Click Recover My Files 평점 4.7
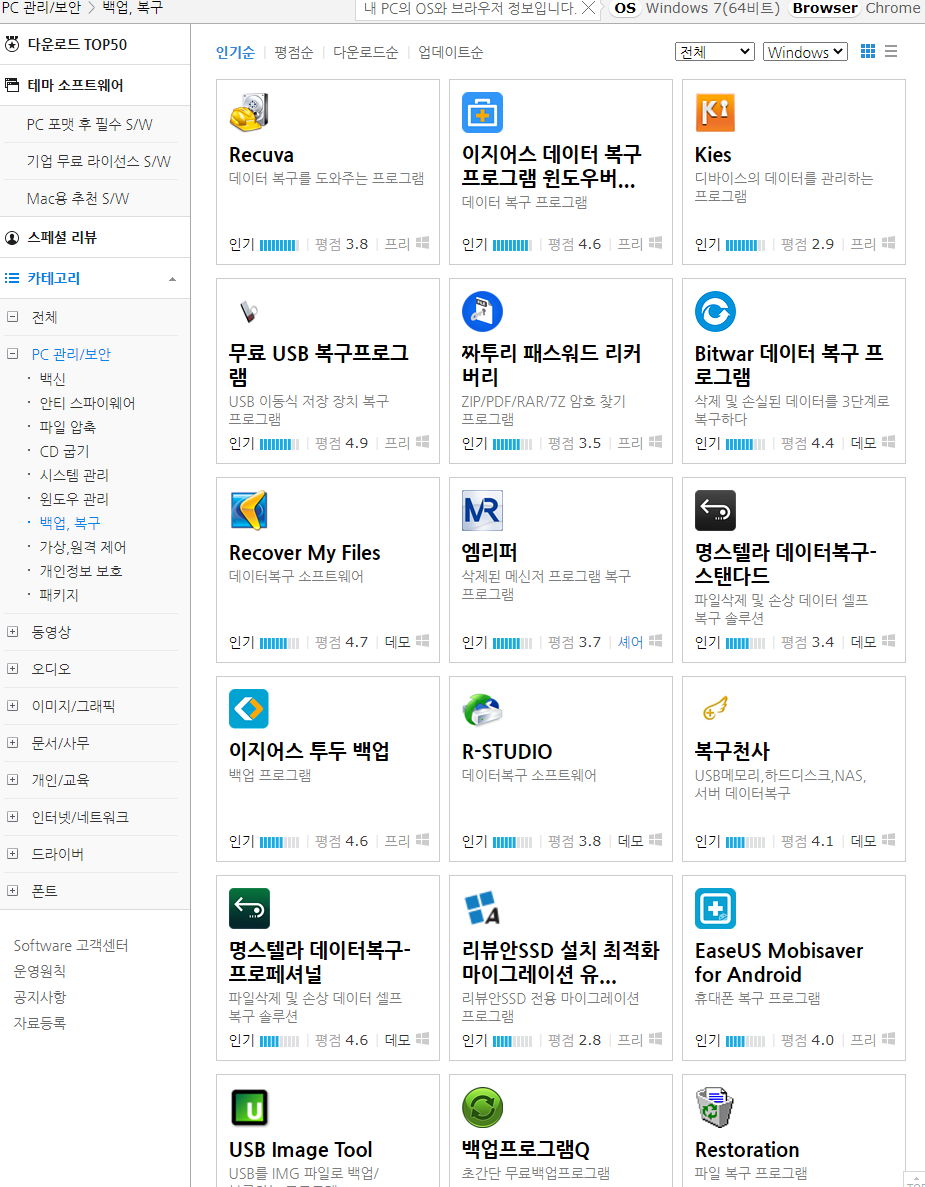Viewport: 925px width, 1187px height. click(x=341, y=642)
